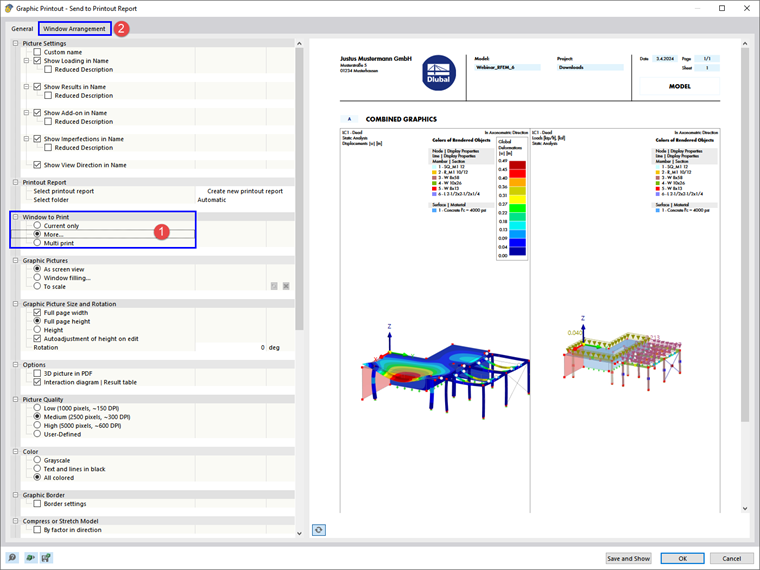The height and width of the screenshot is (570, 760).
Task: Confirm with the OK button
Action: coord(682,558)
